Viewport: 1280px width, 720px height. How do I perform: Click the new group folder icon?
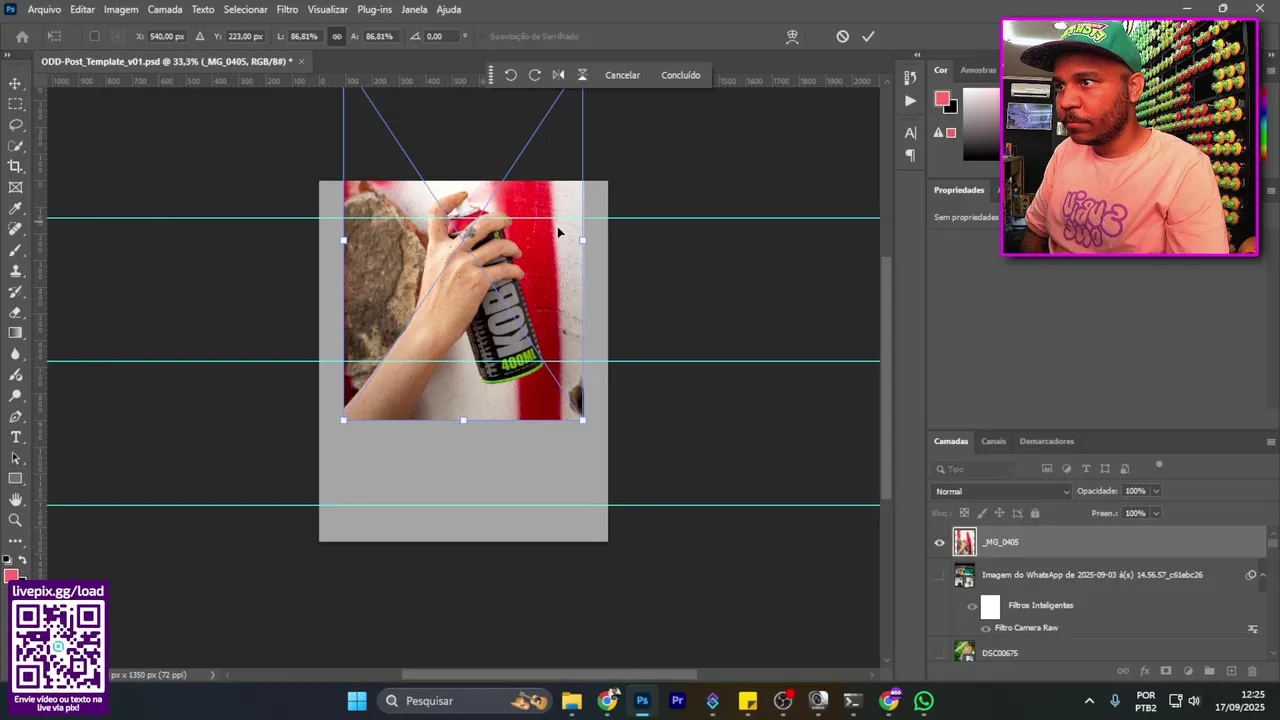tap(1209, 671)
